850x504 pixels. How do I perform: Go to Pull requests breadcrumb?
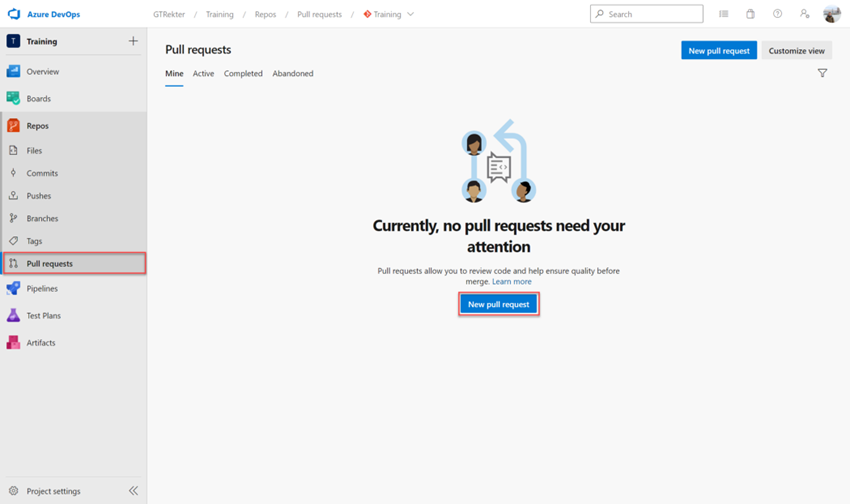pos(319,14)
